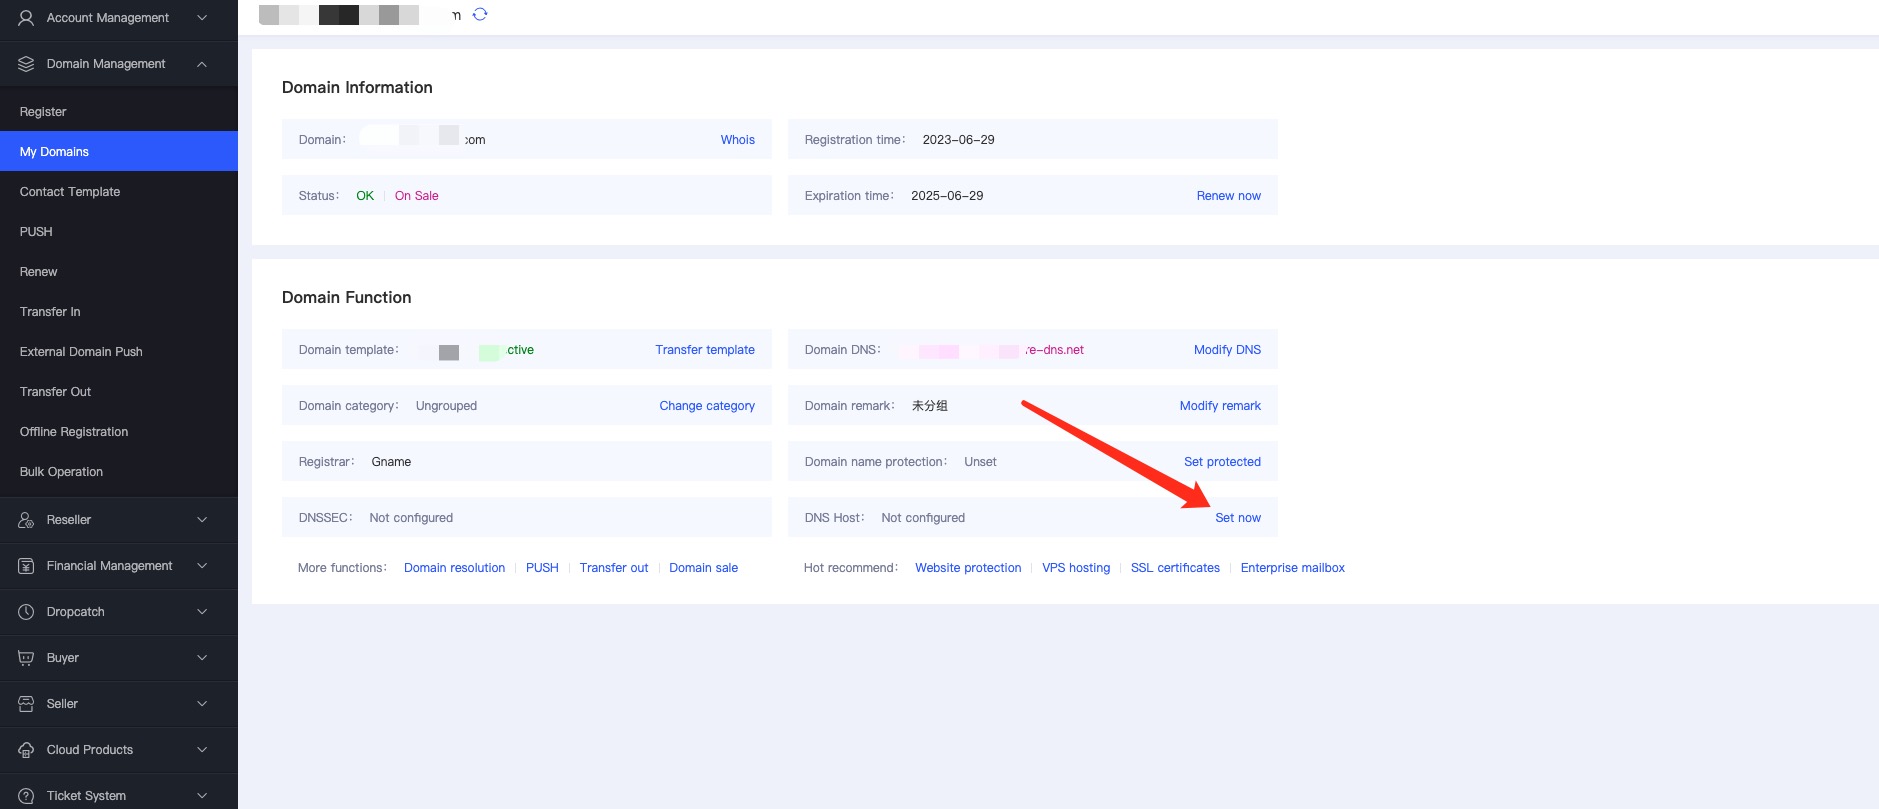This screenshot has height=809, width=1879.
Task: Select Contact Template menu item
Action: point(70,192)
